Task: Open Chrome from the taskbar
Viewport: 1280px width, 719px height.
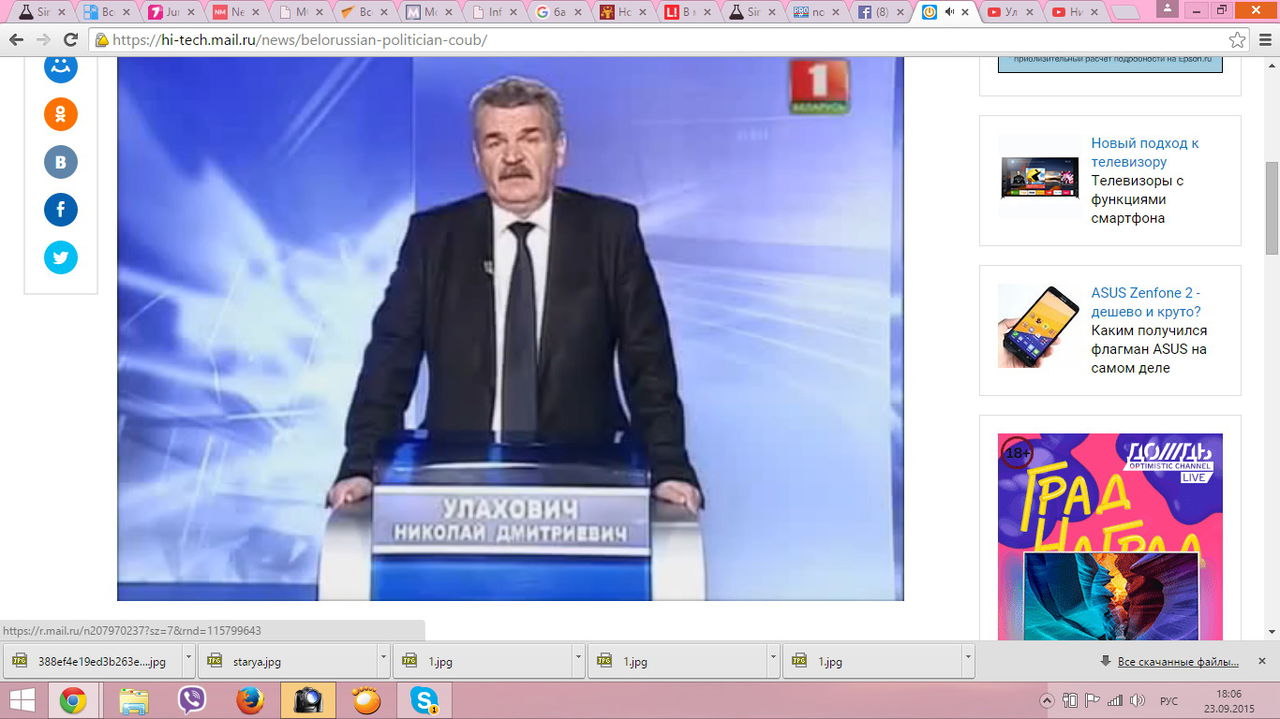Action: point(72,700)
